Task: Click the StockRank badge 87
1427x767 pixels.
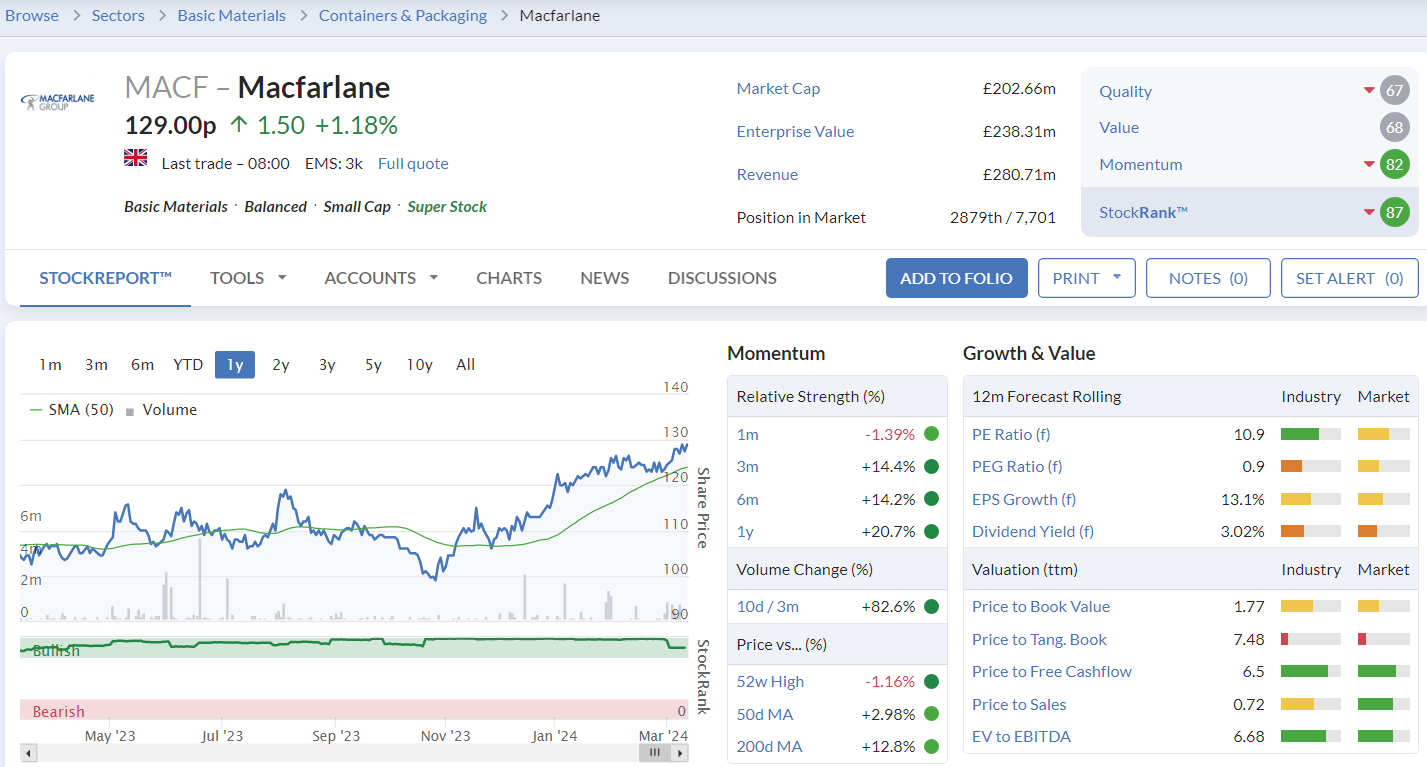Action: tap(1394, 212)
